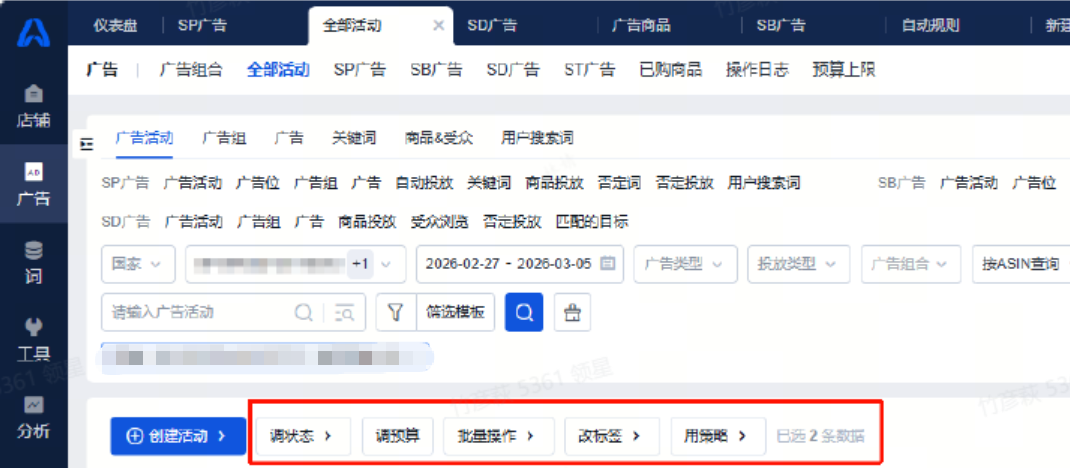Open the 分析 (Analysis) sidebar section

tap(33, 418)
